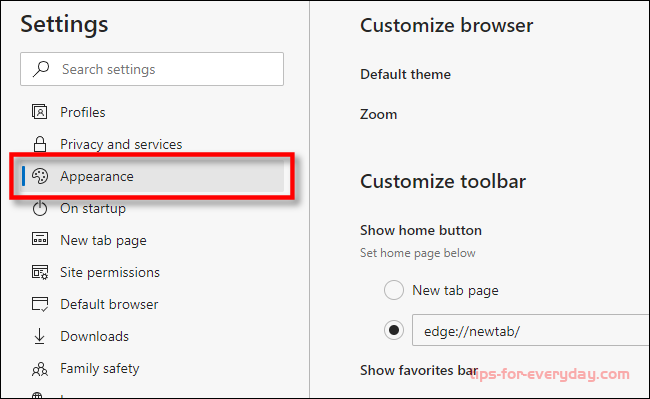The width and height of the screenshot is (650, 399).
Task: Click the magnifier icon in search box
Action: [41, 69]
